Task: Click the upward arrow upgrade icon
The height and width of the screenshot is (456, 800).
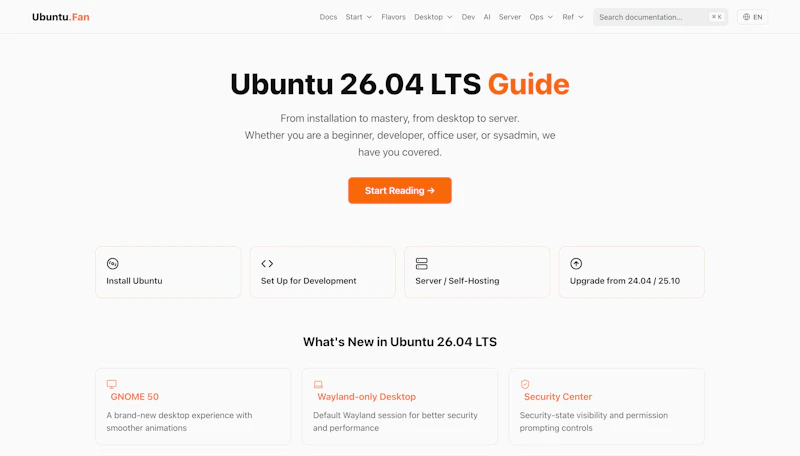Action: (576, 264)
